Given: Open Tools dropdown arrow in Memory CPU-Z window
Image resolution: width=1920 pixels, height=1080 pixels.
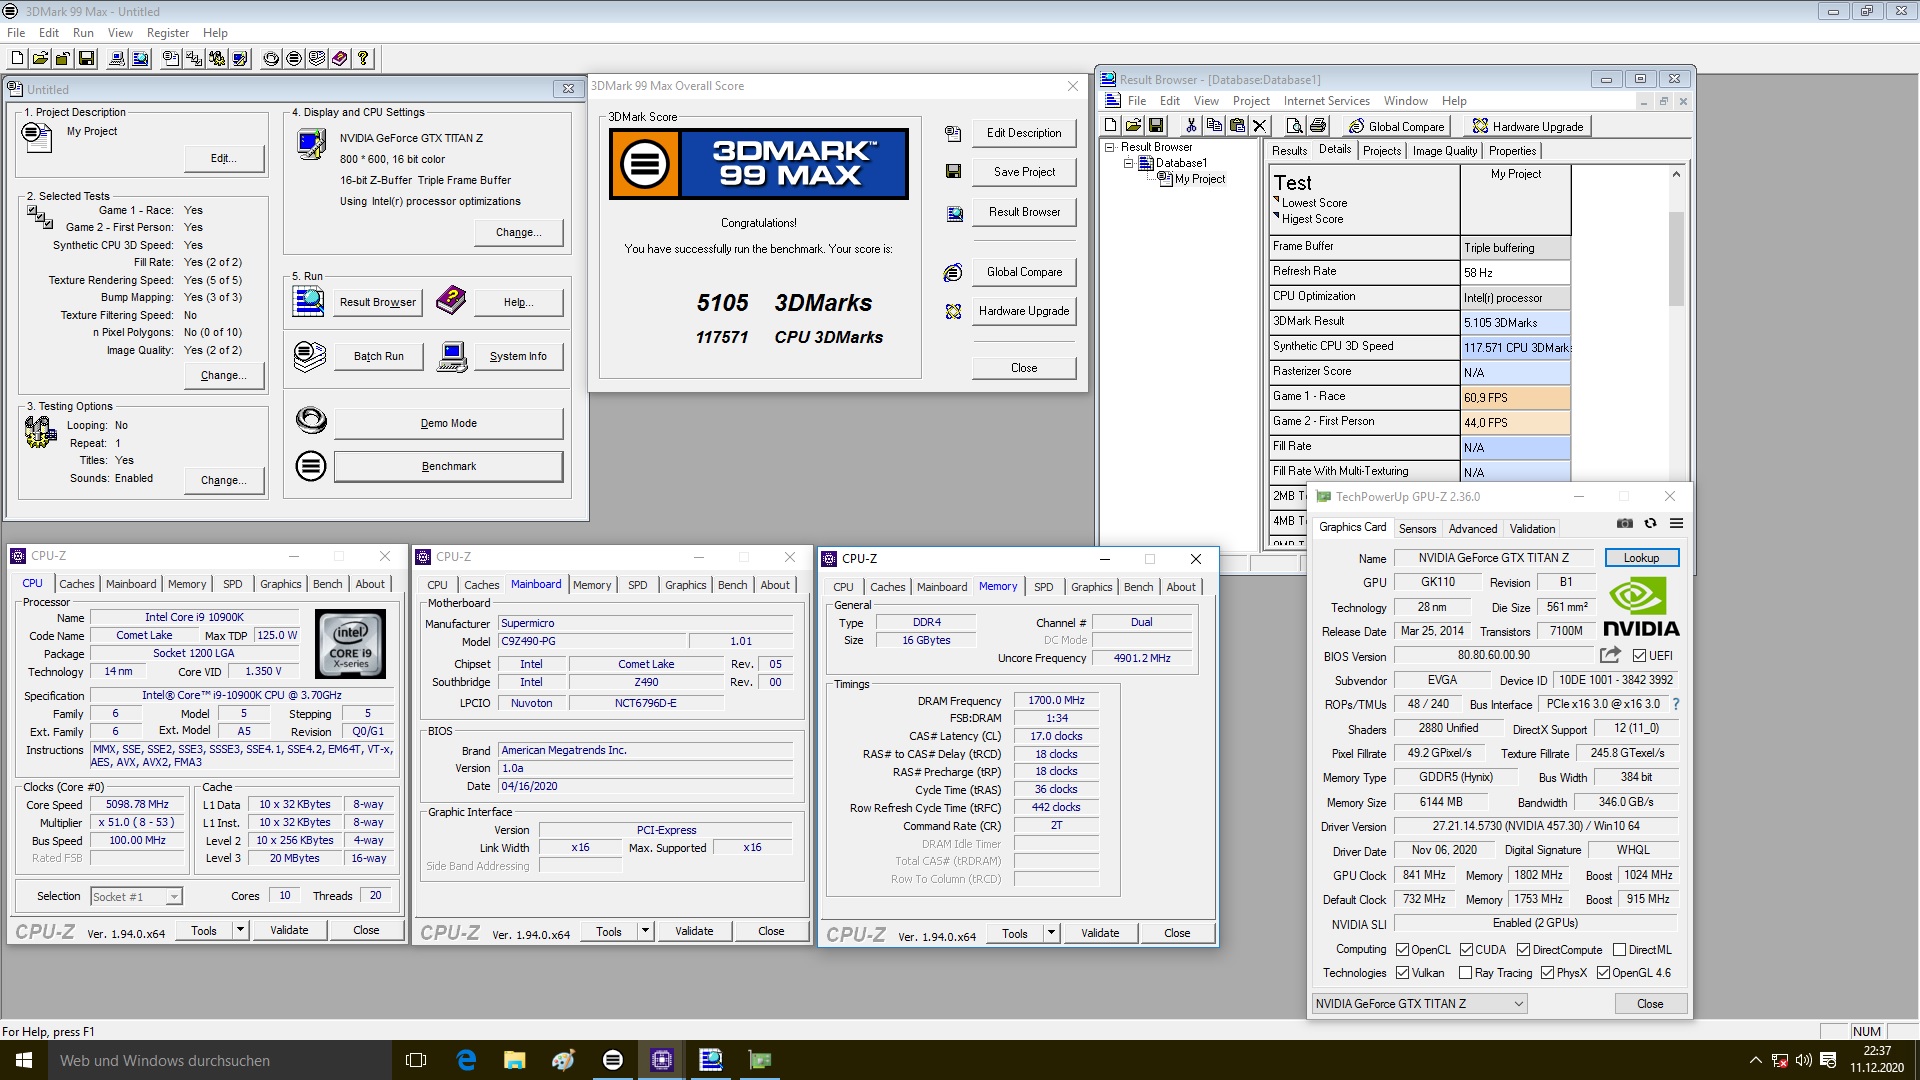Looking at the screenshot, I should tap(1051, 933).
